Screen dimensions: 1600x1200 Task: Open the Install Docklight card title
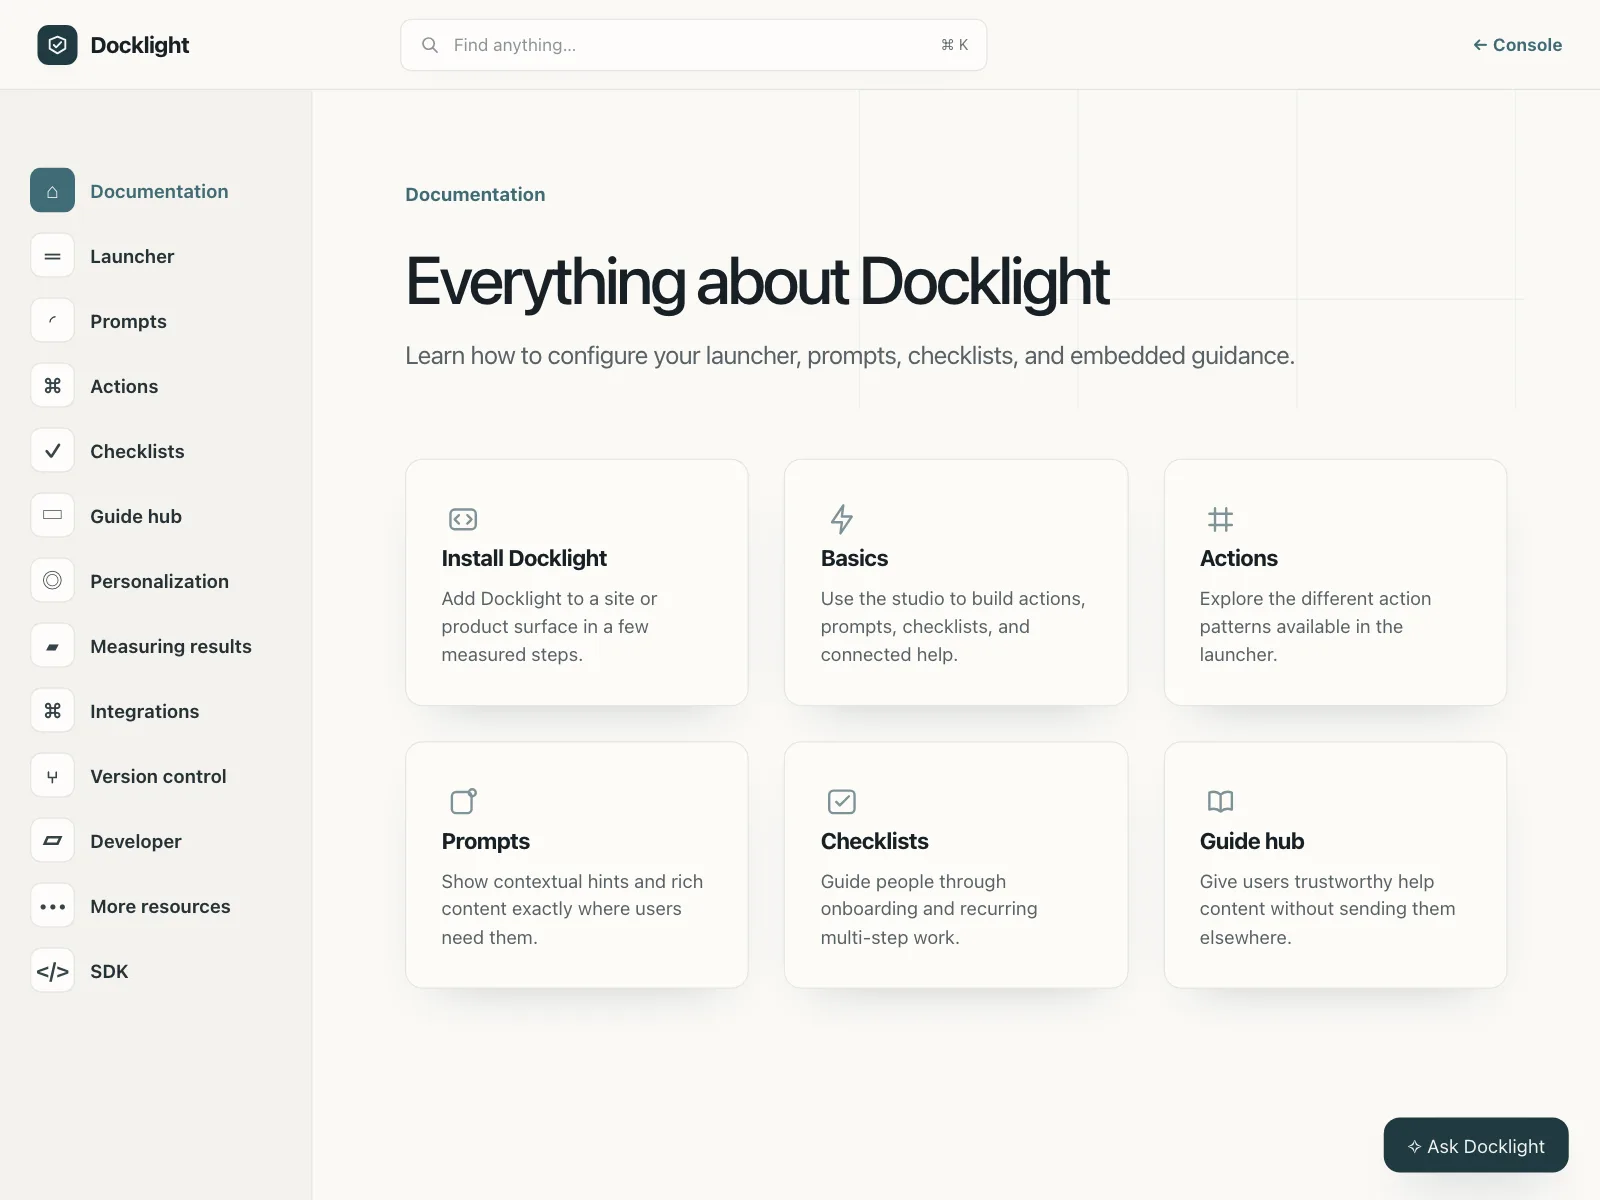(x=524, y=558)
